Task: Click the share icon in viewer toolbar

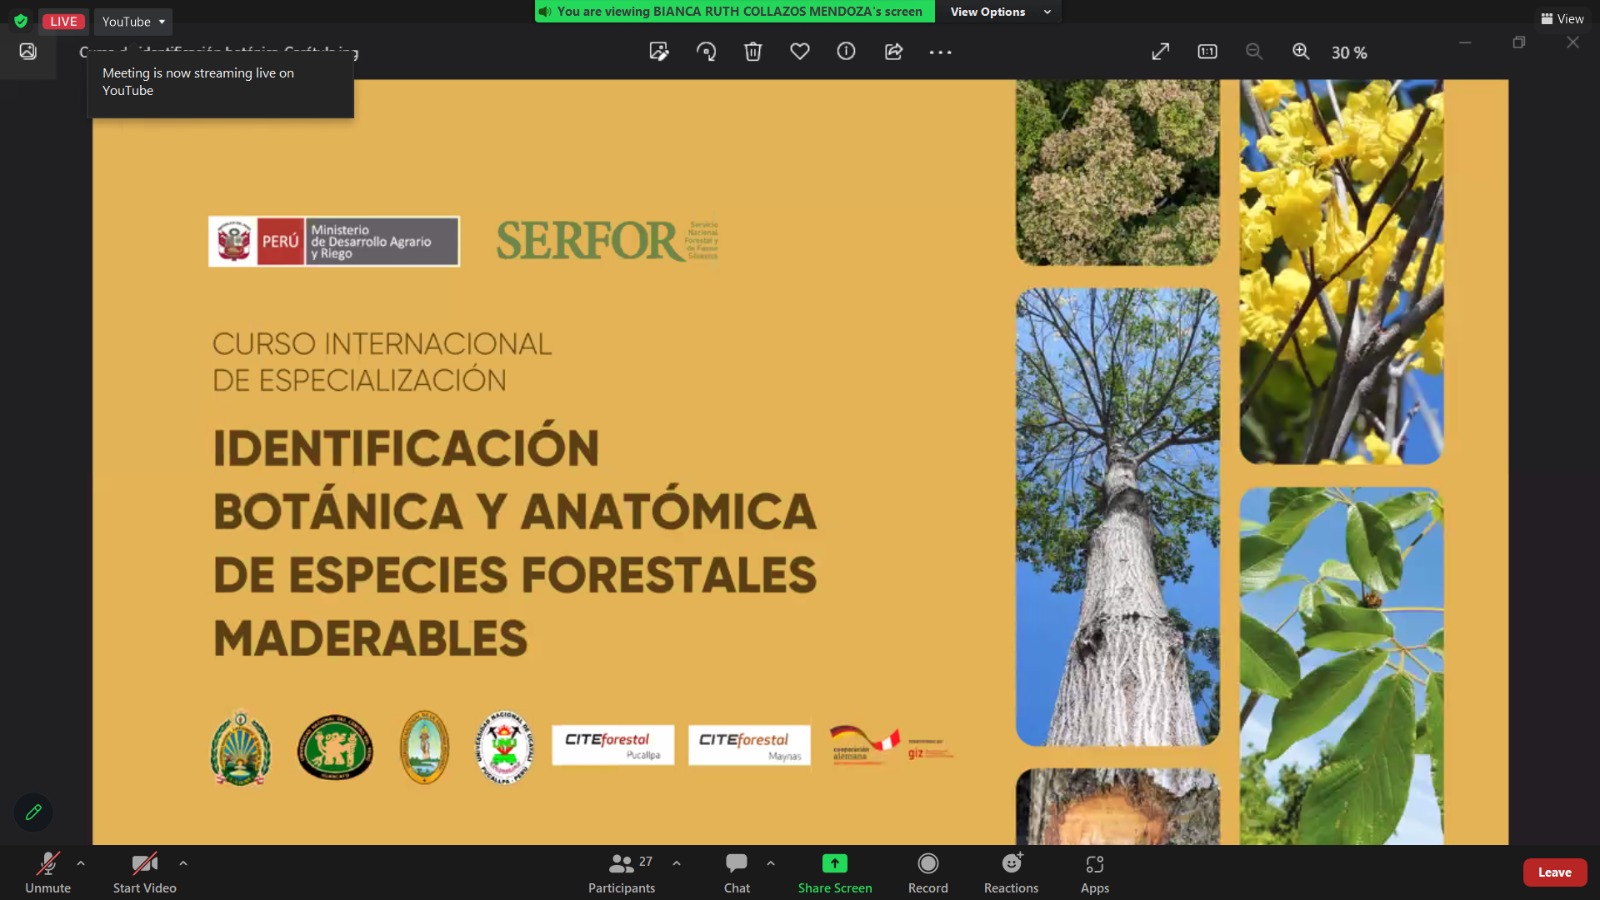Action: [x=894, y=51]
